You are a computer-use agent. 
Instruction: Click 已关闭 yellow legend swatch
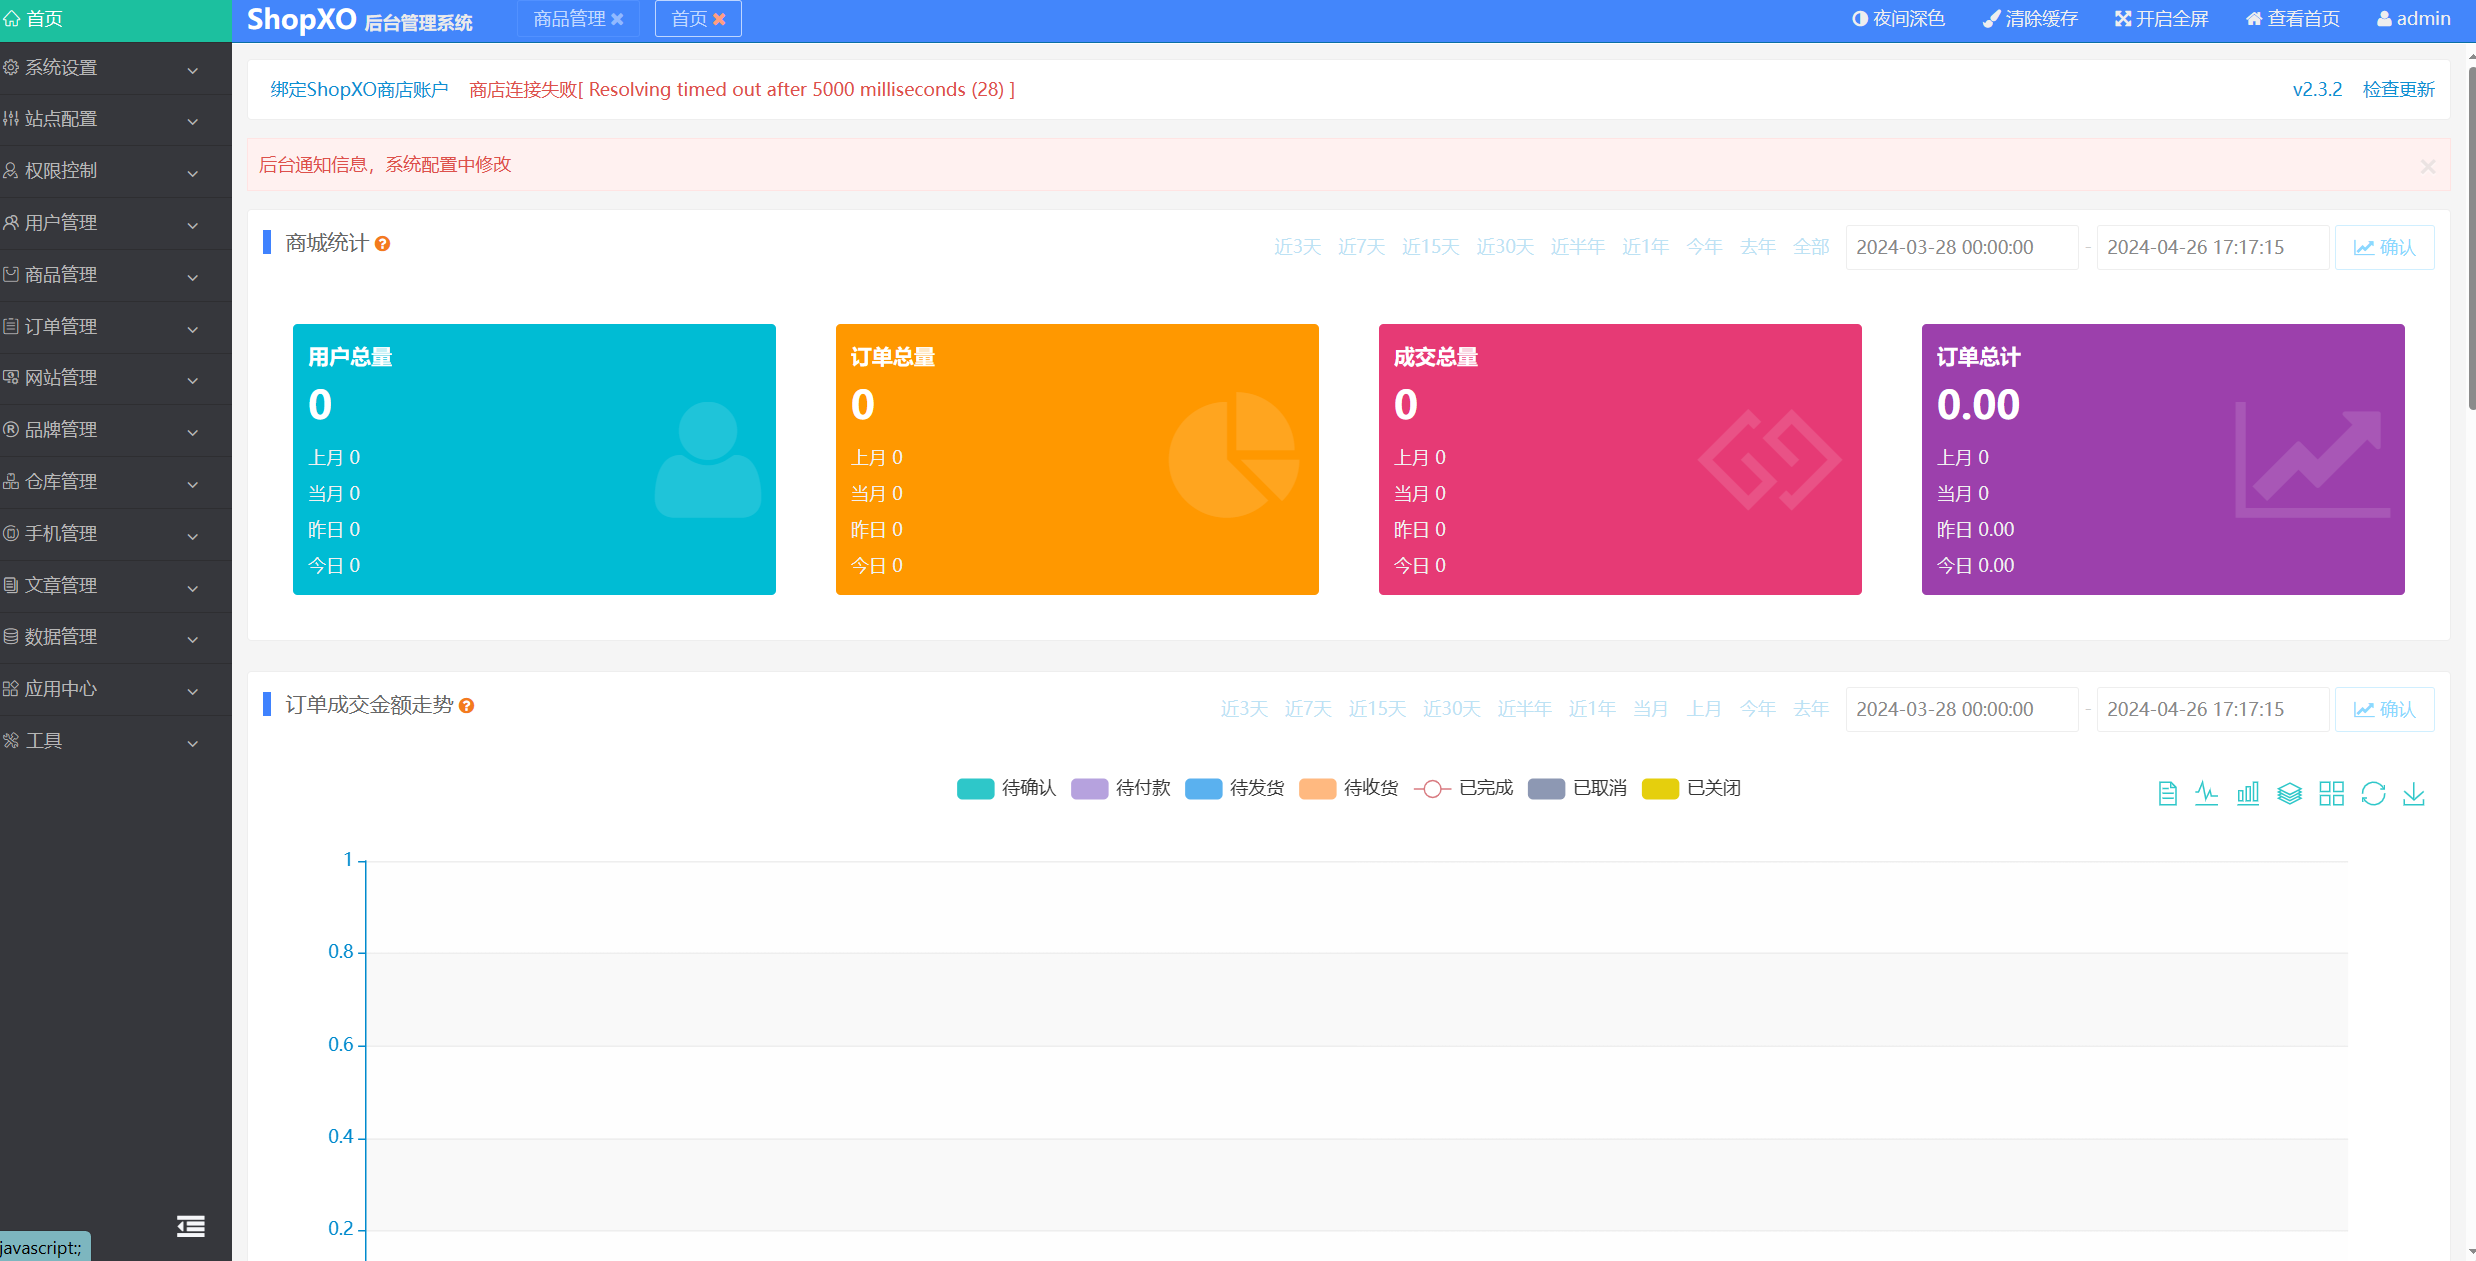(1660, 788)
